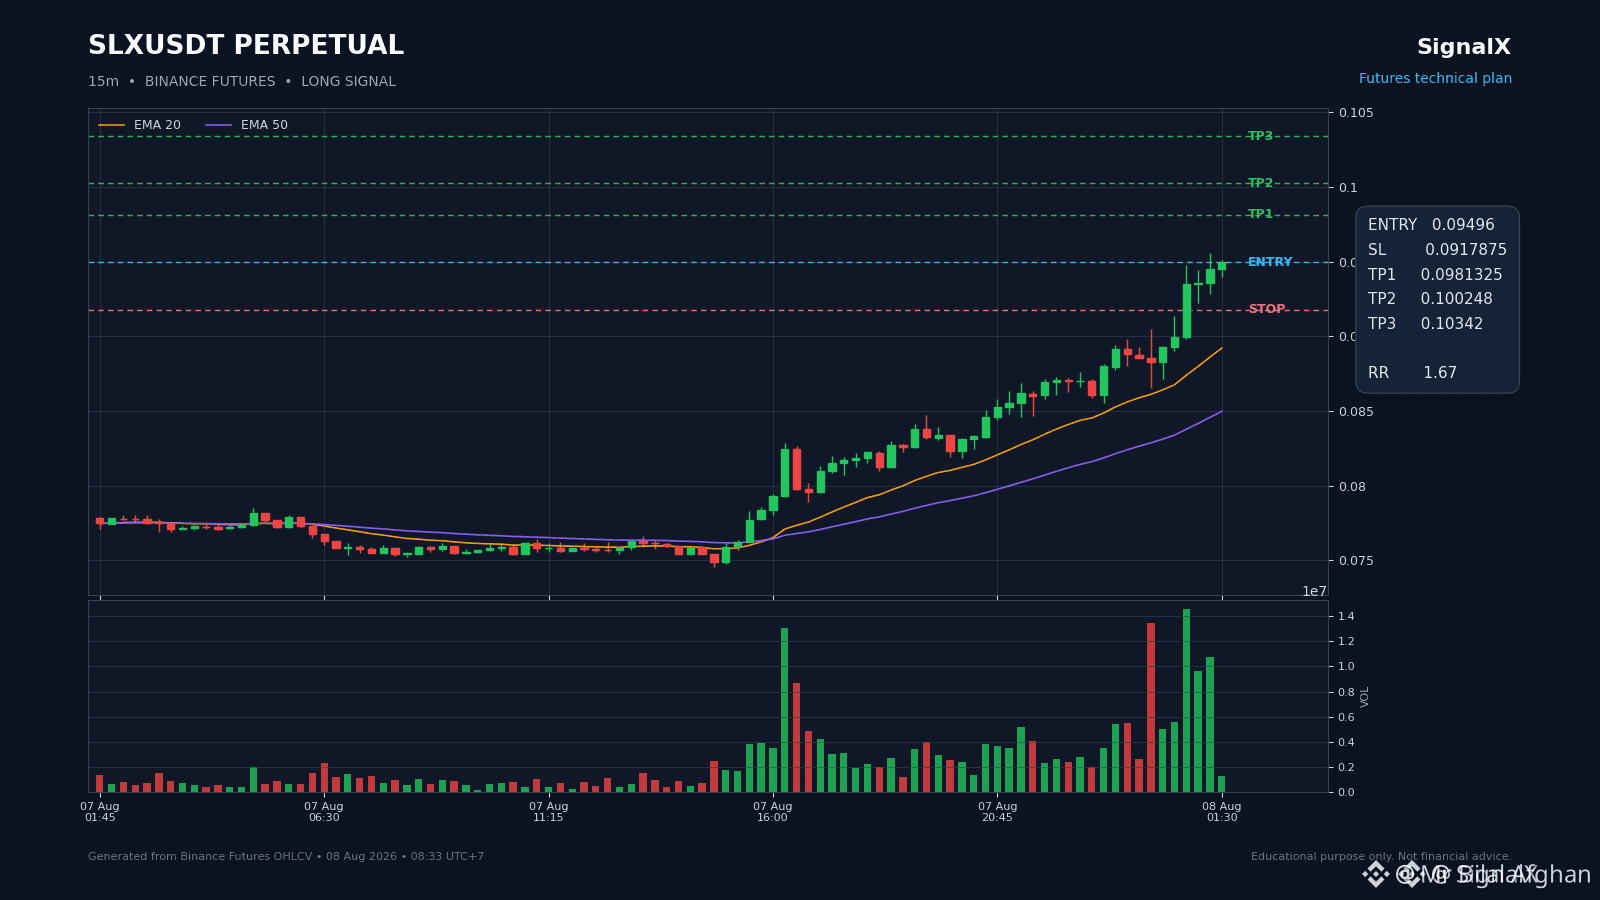Click the EMA 20 legend entry
Screen dimensions: 1600x900
140,125
